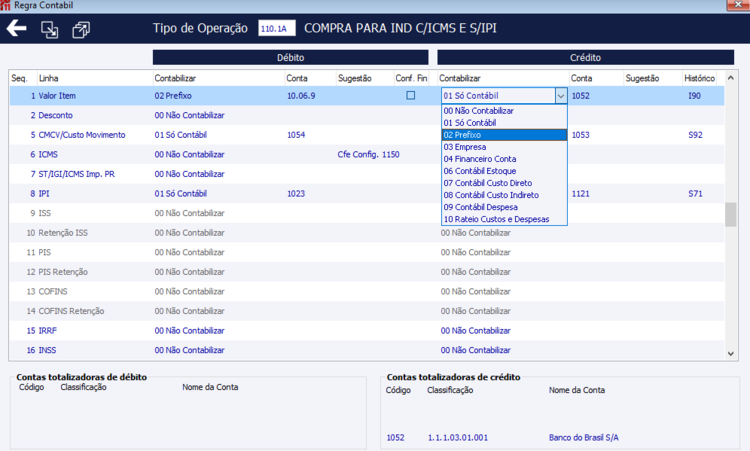The width and height of the screenshot is (750, 451).
Task: Go back using the white arrow icon
Action: pyautogui.click(x=17, y=28)
